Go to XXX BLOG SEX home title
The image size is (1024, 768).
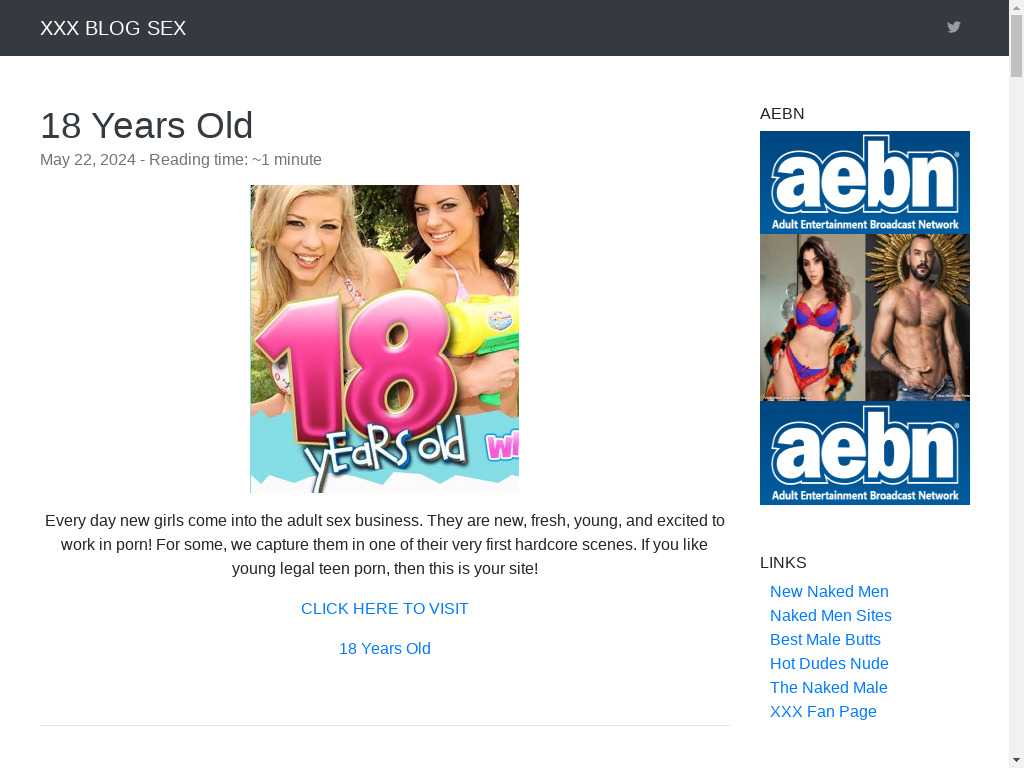pos(113,28)
